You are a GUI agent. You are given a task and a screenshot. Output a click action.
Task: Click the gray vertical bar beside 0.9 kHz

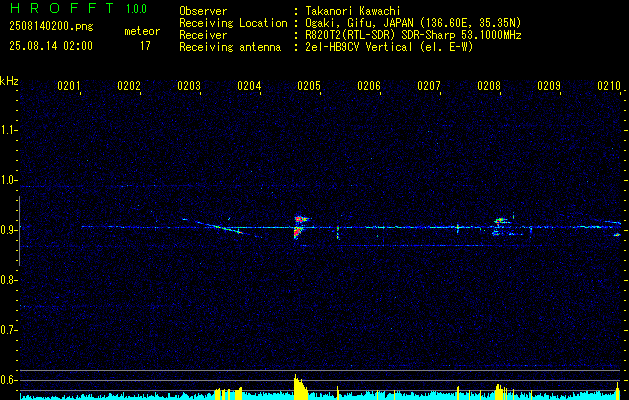click(19, 231)
